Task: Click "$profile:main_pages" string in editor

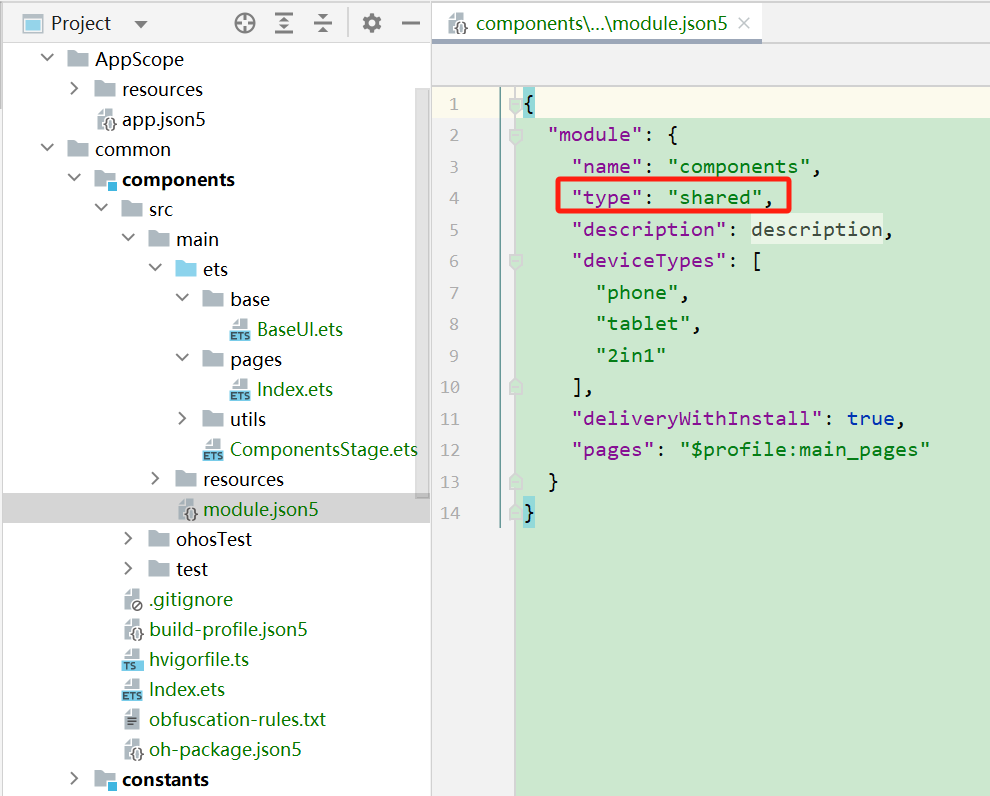Action: click(805, 450)
